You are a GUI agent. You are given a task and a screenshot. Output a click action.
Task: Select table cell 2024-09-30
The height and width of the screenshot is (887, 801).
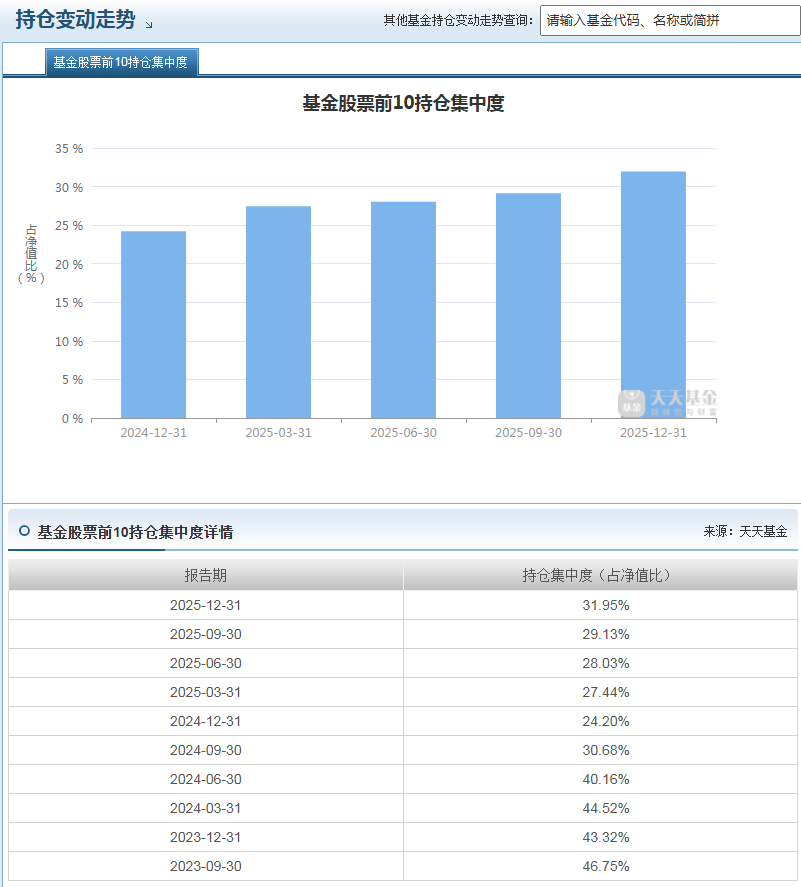pos(206,750)
